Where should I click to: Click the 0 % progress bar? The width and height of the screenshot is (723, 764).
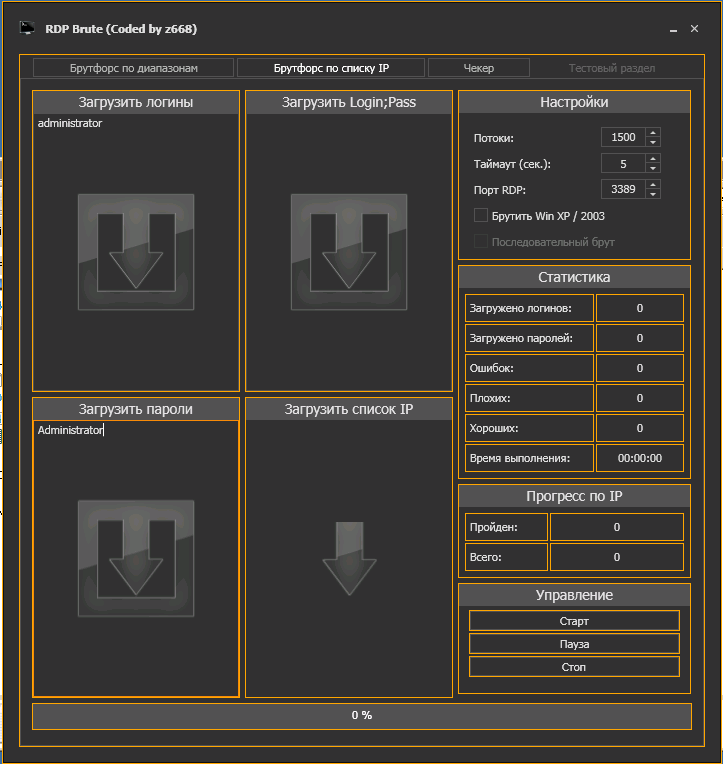(361, 716)
